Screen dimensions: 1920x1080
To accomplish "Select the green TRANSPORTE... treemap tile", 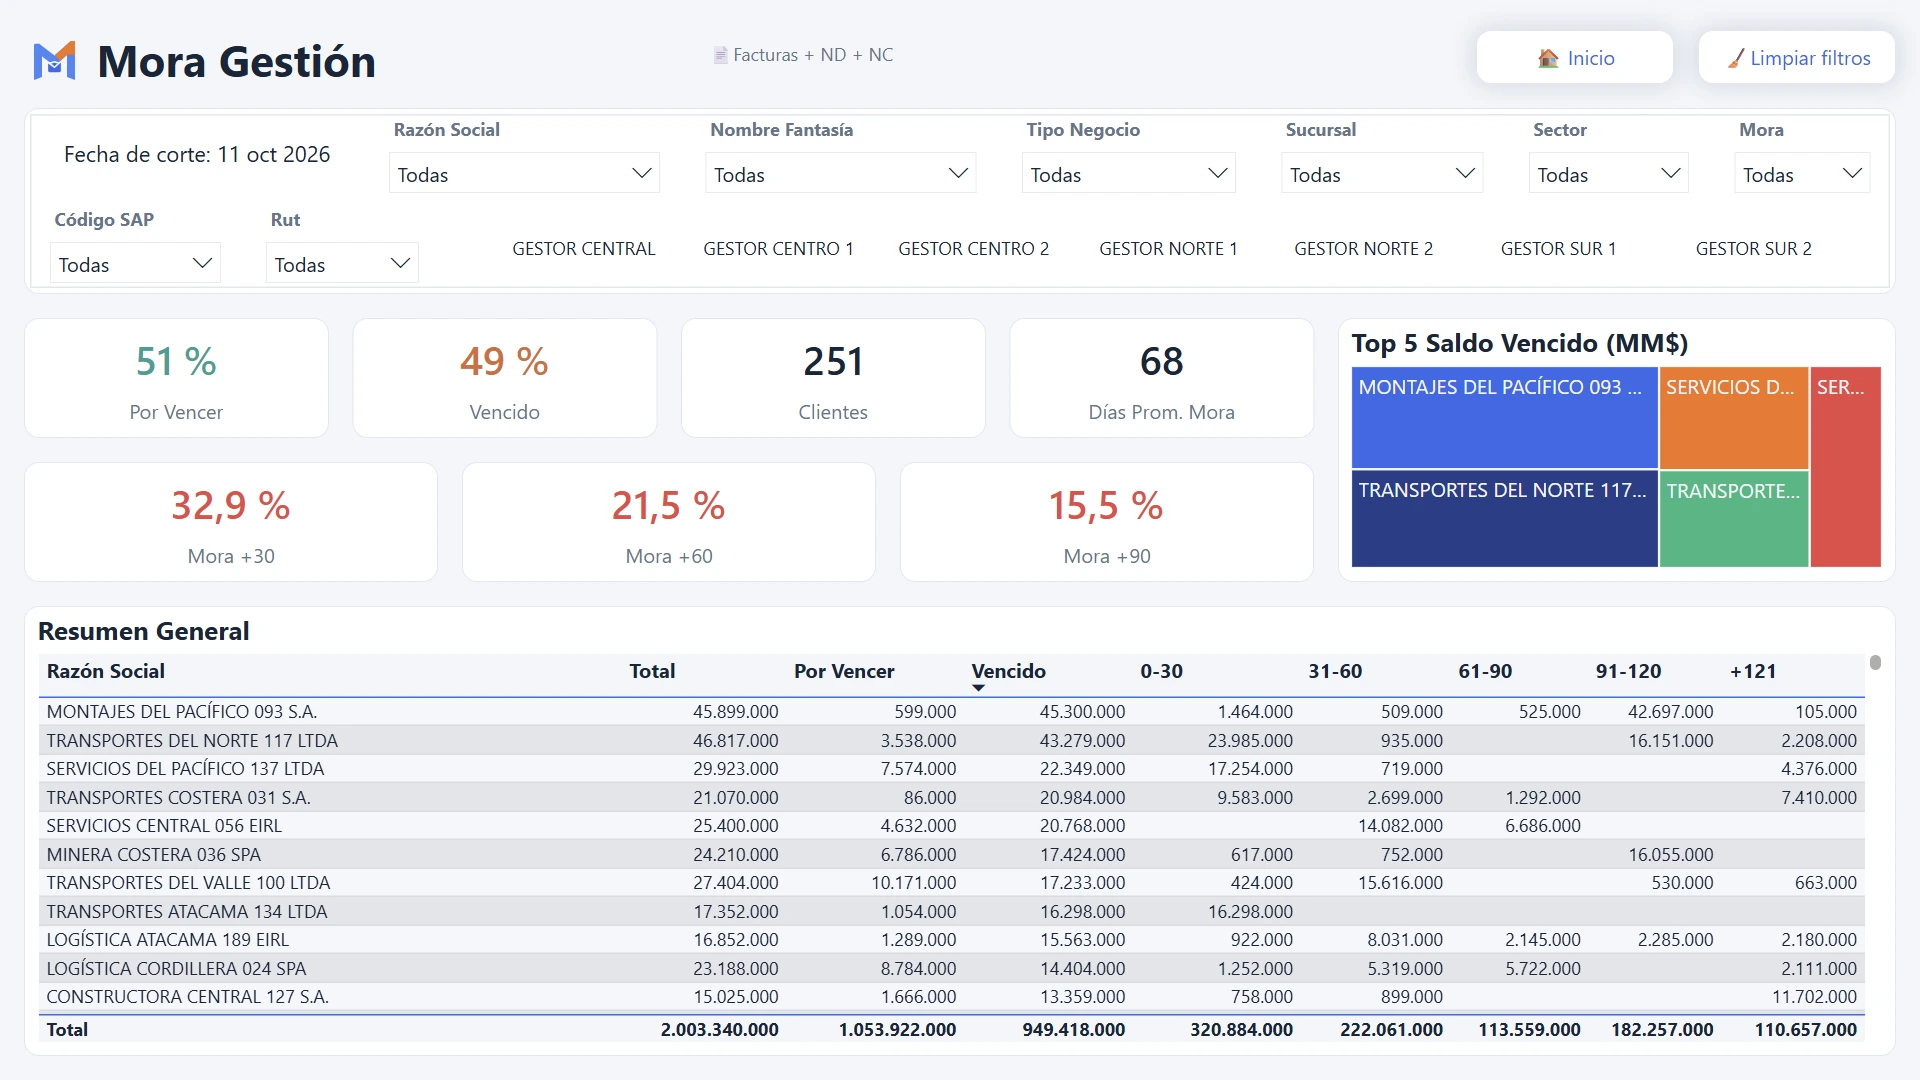I will (1733, 519).
